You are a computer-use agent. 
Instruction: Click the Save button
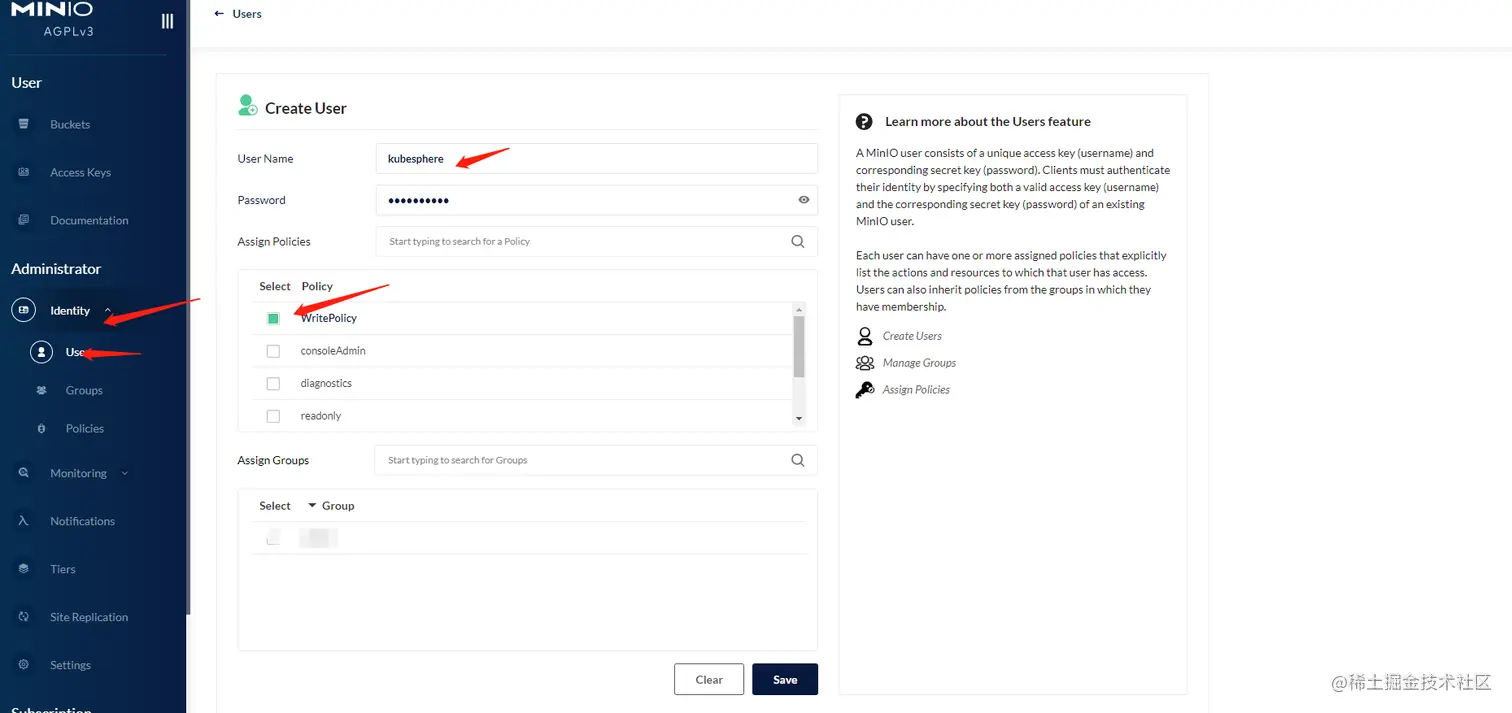(x=785, y=679)
